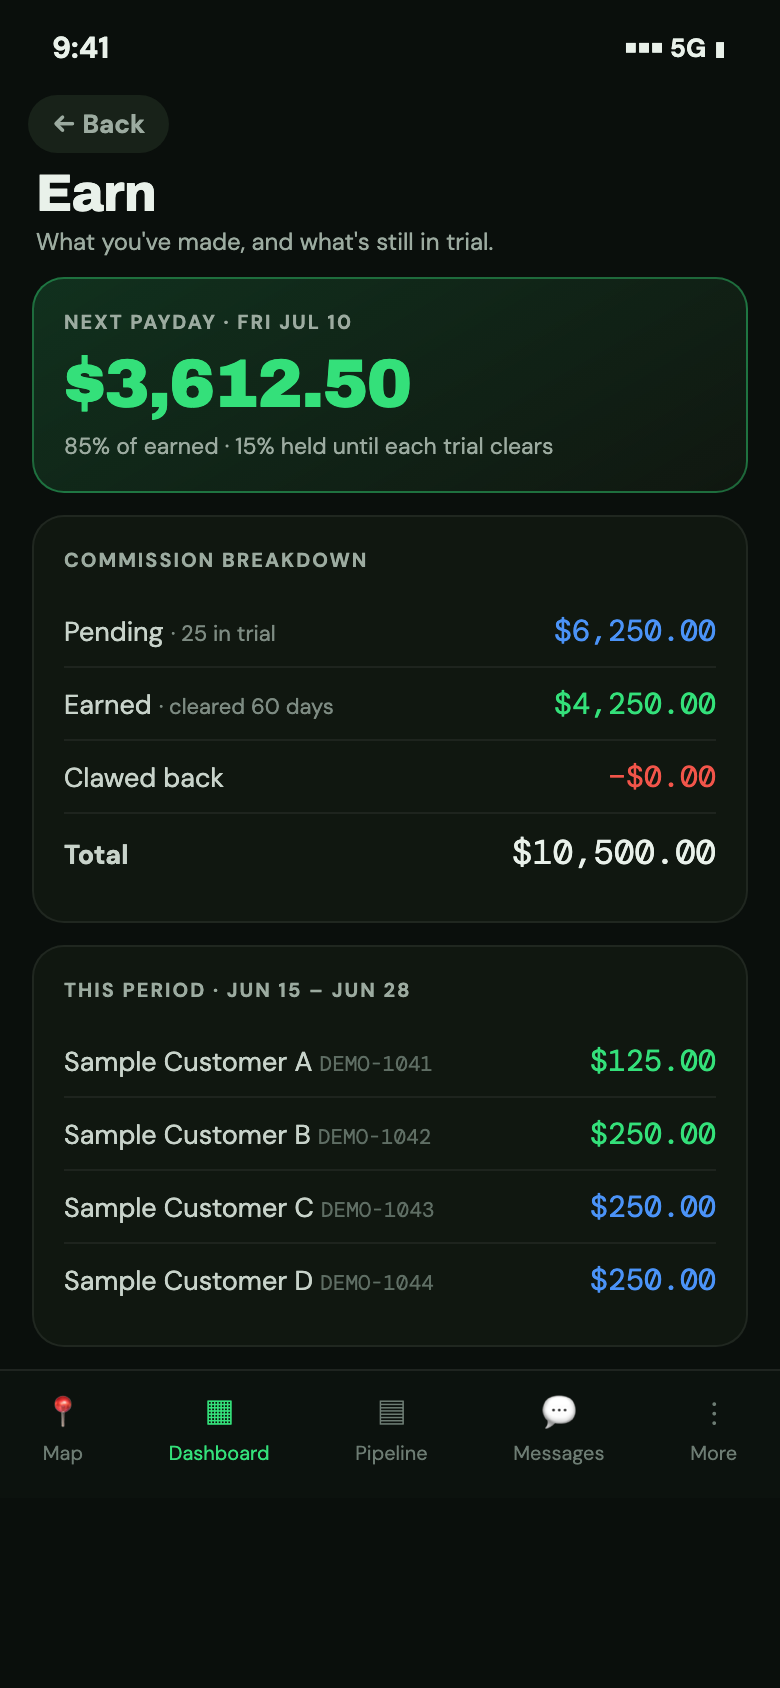Screen dimensions: 780x1688
Task: Tap the signal strength bars
Action: 643,48
